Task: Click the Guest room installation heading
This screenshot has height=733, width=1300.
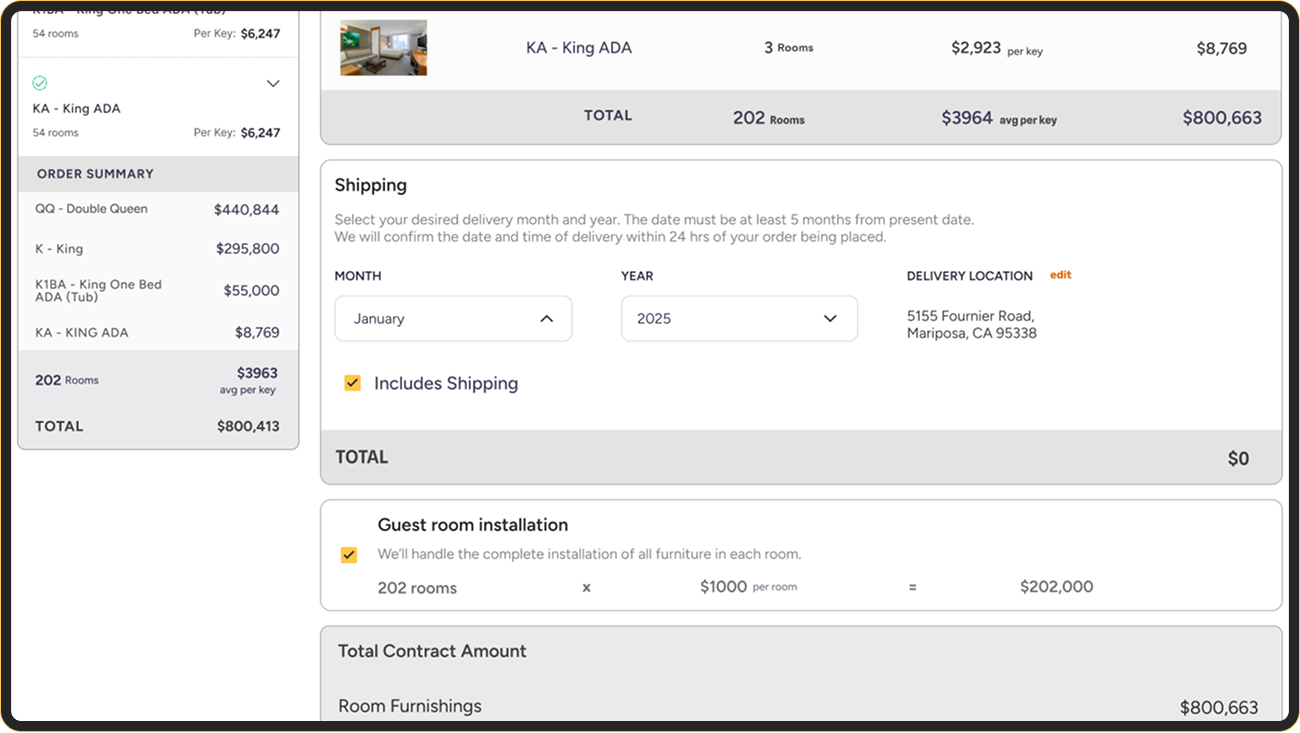Action: 472,525
